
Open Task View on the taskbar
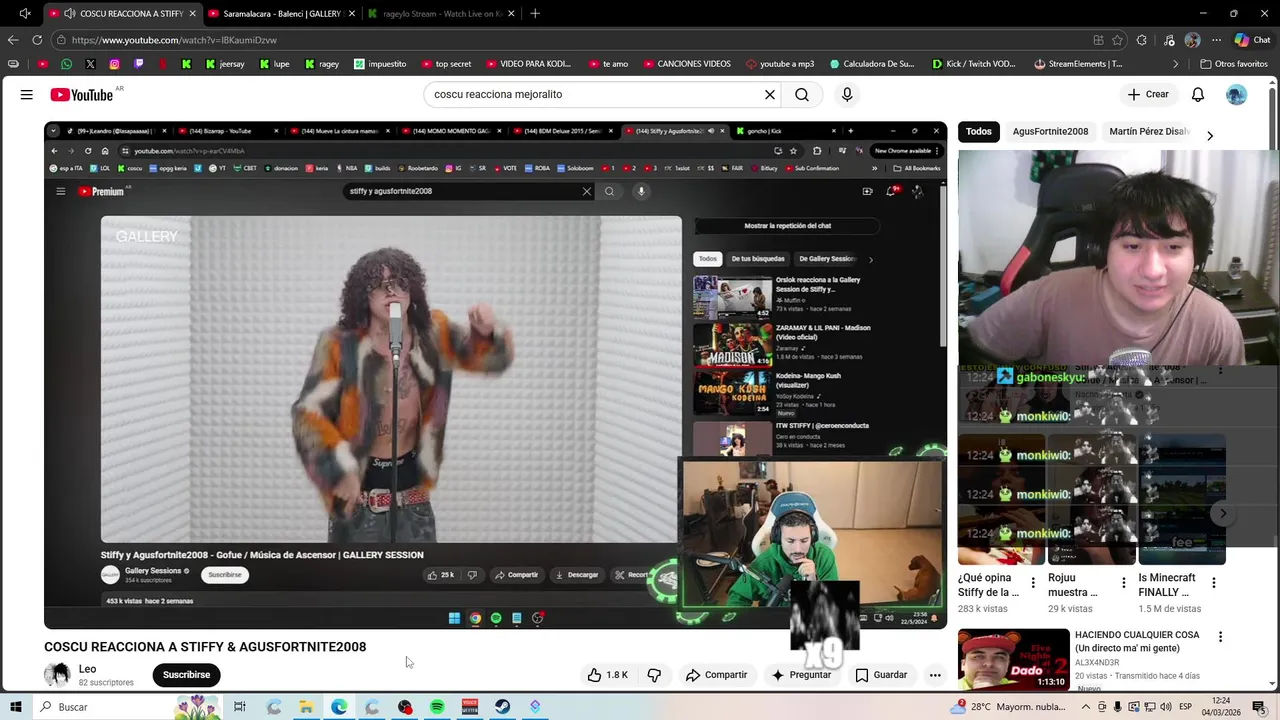tap(240, 707)
